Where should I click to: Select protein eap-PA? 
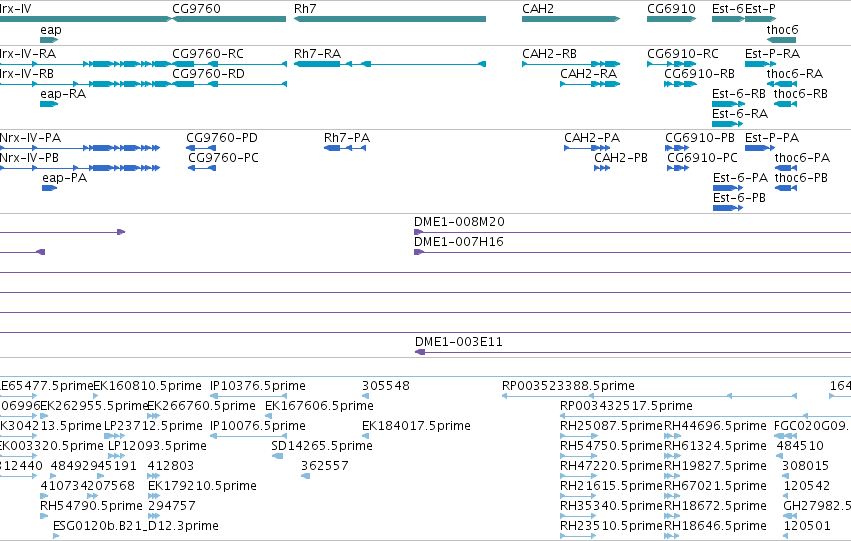(x=49, y=188)
